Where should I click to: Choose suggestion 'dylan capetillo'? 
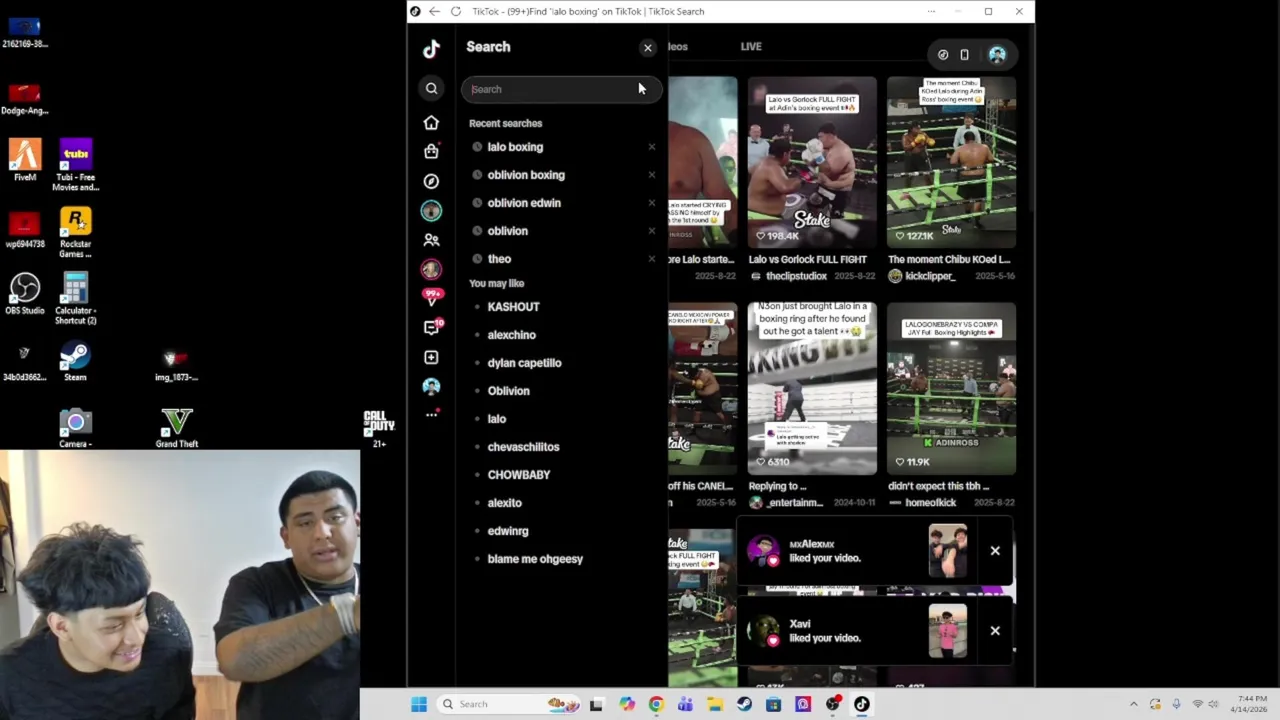[524, 363]
